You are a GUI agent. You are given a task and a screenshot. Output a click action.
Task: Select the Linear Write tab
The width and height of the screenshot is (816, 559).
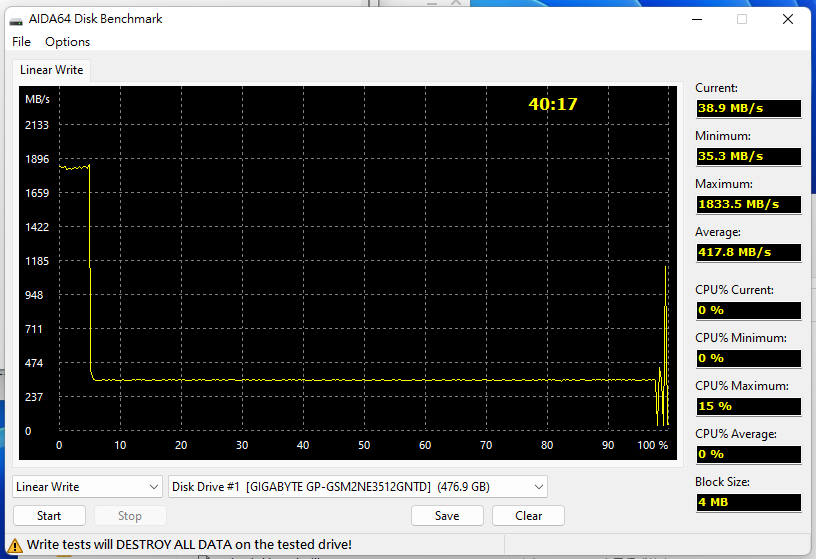click(52, 70)
